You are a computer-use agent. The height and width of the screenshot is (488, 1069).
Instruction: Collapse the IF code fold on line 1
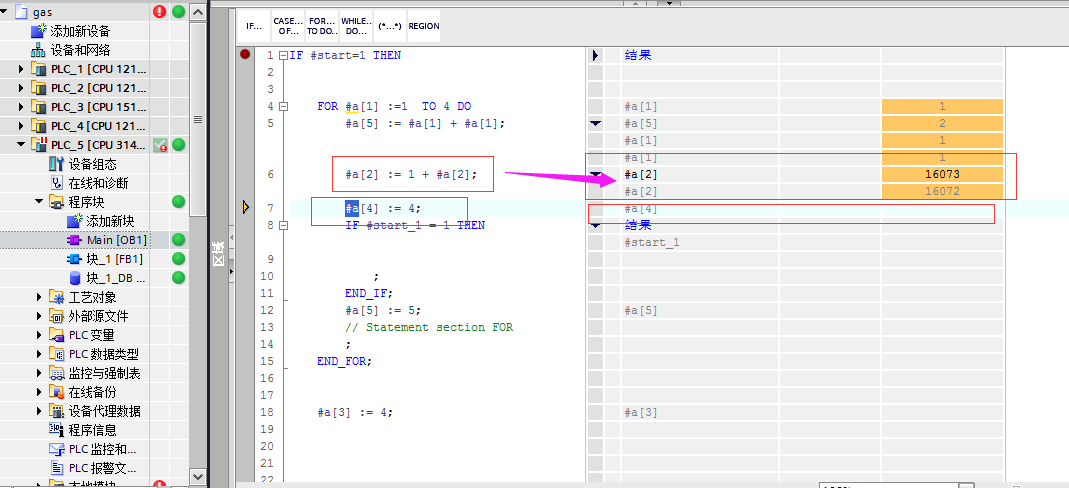283,56
